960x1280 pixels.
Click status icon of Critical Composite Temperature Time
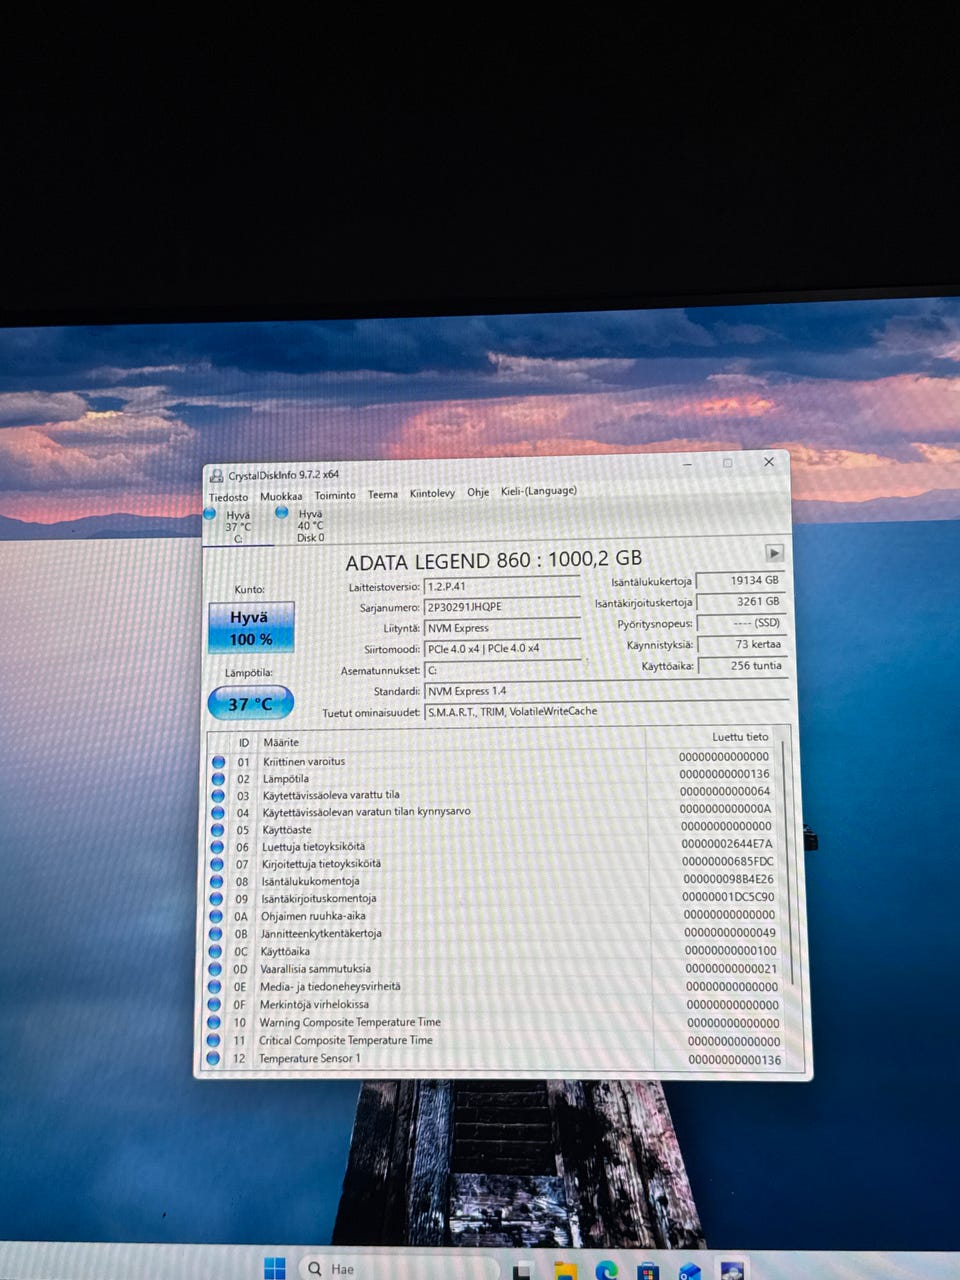click(213, 1041)
